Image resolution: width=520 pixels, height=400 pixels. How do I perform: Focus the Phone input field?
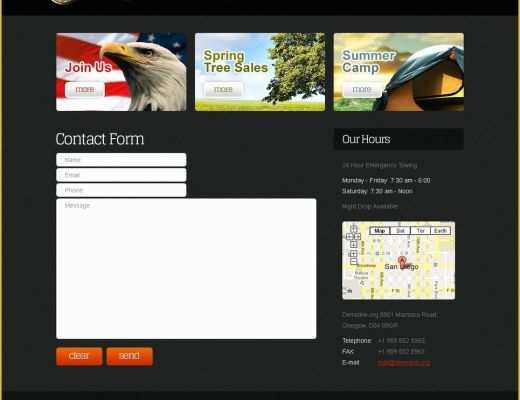pos(121,190)
